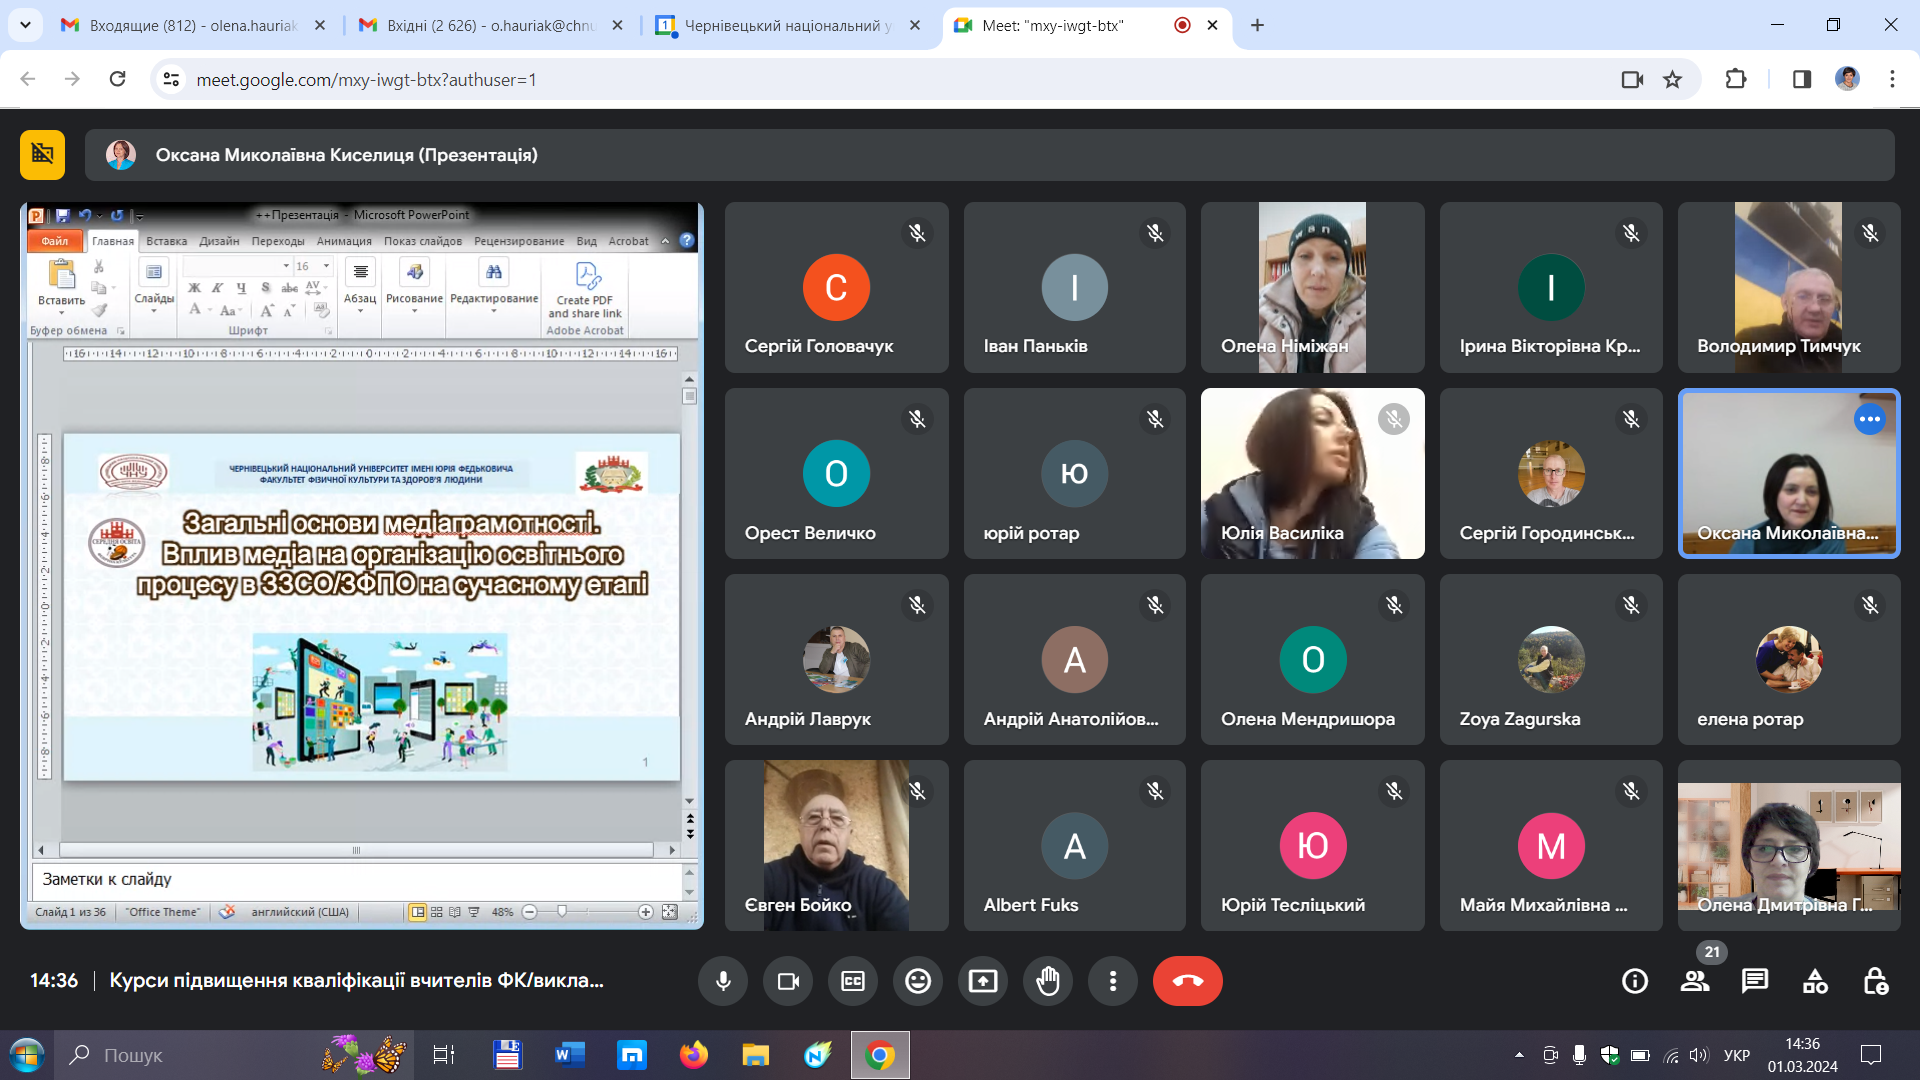This screenshot has width=1920, height=1080.
Task: Show the participants list icon
Action: coord(1695,981)
